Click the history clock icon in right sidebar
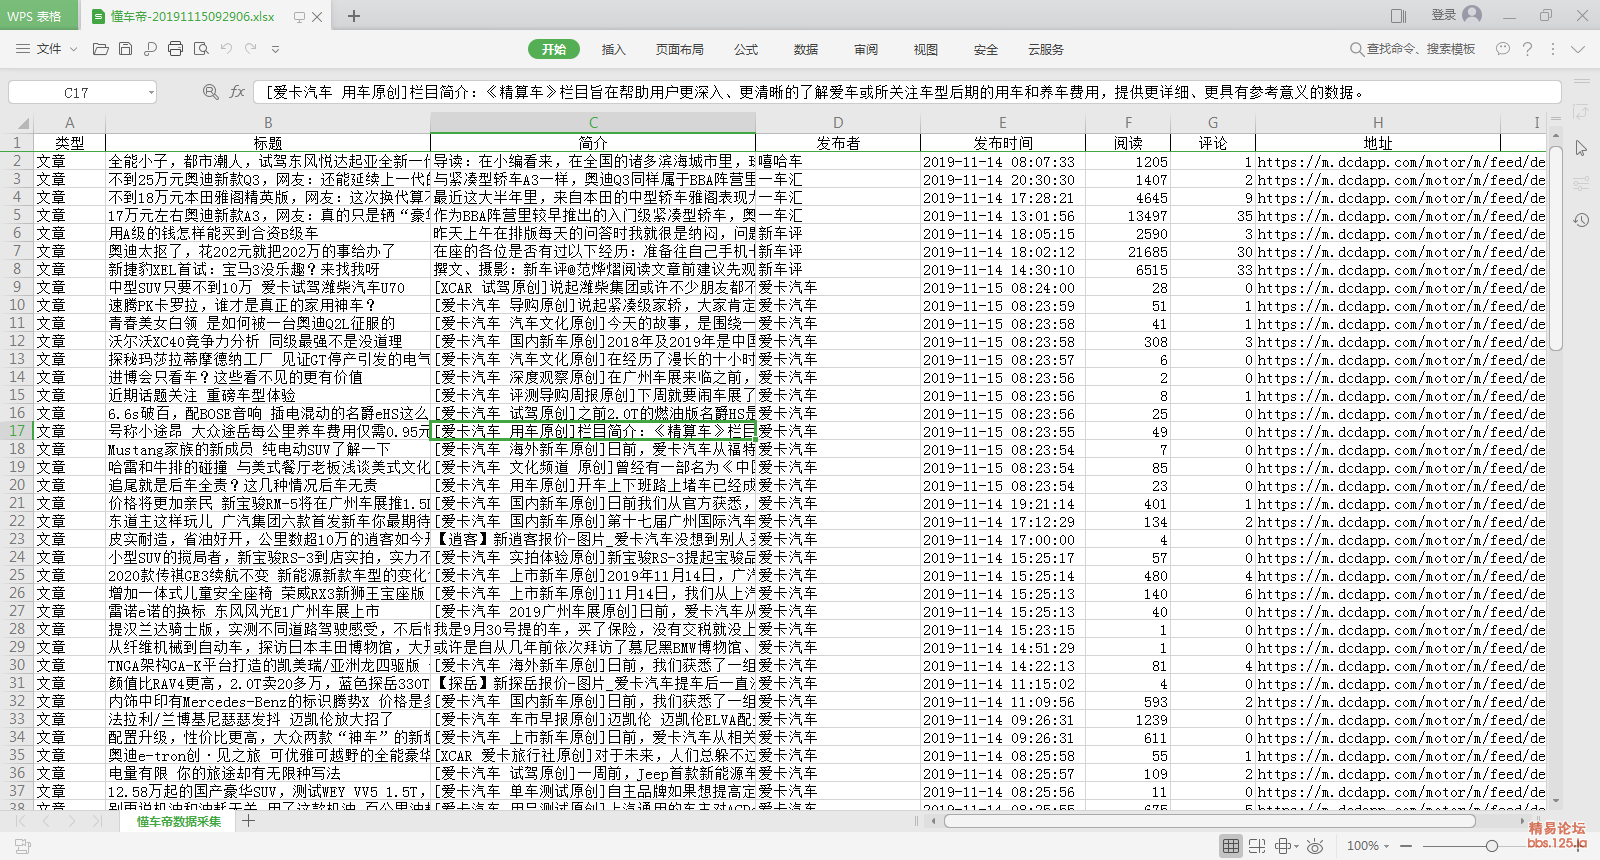Viewport: 1600px width, 860px height. 1581,220
